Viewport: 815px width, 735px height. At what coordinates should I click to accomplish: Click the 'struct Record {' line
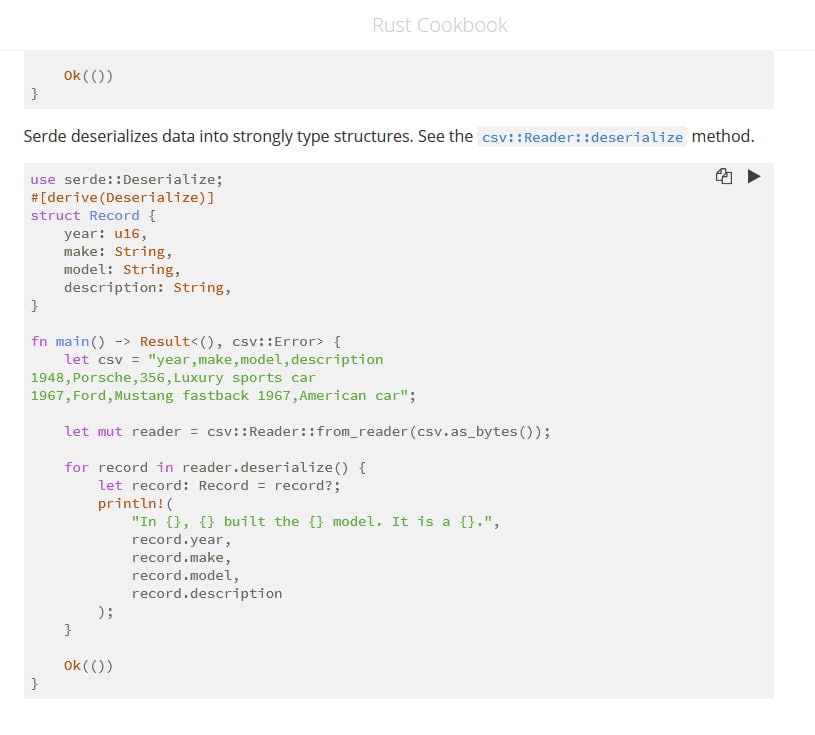(x=93, y=216)
